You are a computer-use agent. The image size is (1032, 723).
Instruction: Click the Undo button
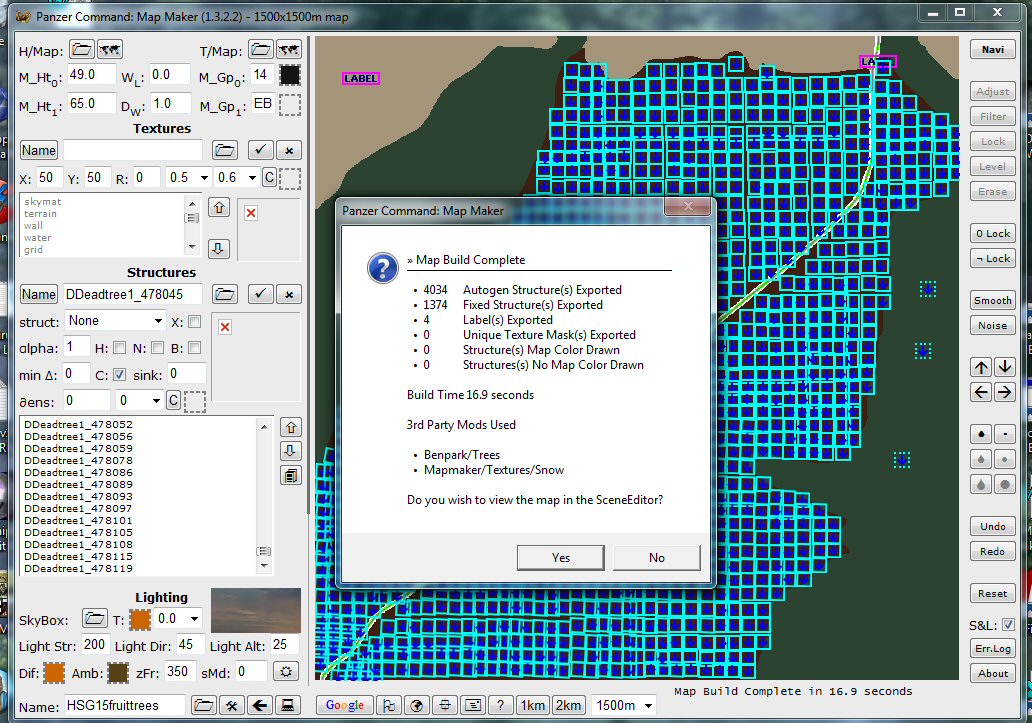pyautogui.click(x=993, y=526)
